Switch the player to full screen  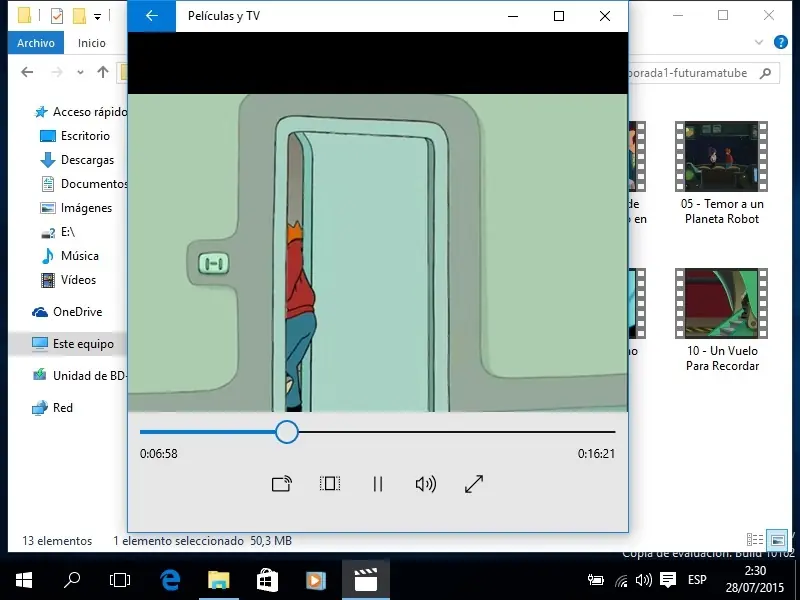(474, 484)
